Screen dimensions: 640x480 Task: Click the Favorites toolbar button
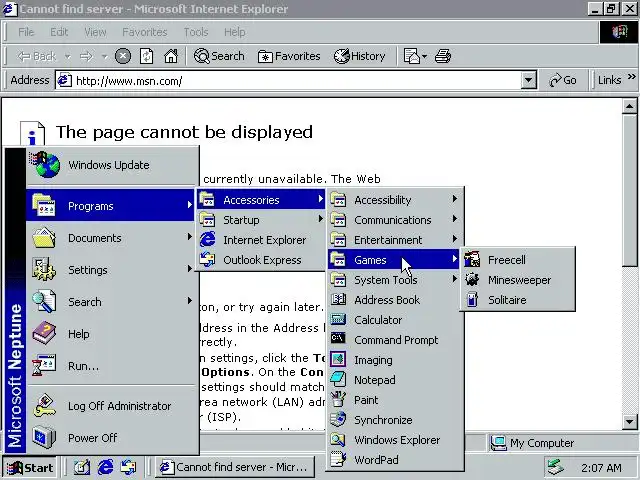point(289,56)
